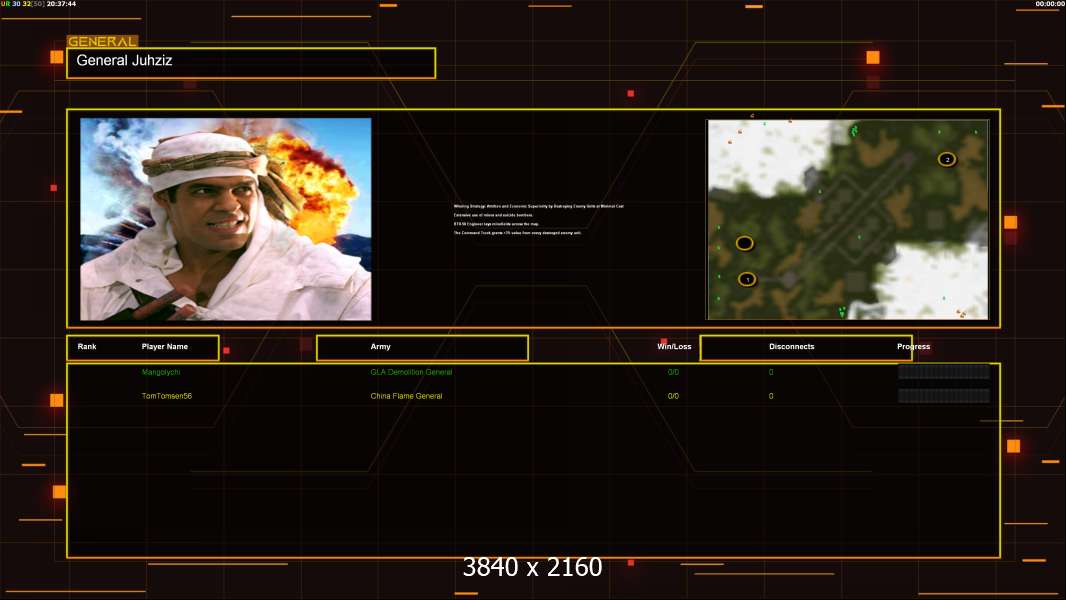Select the General Juhziz name field
This screenshot has height=600, width=1066.
point(251,63)
